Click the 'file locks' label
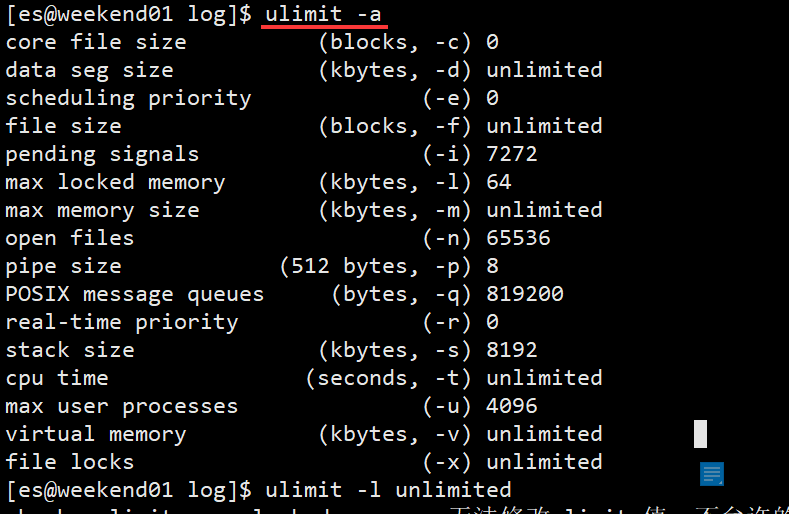The image size is (789, 514). (69, 462)
